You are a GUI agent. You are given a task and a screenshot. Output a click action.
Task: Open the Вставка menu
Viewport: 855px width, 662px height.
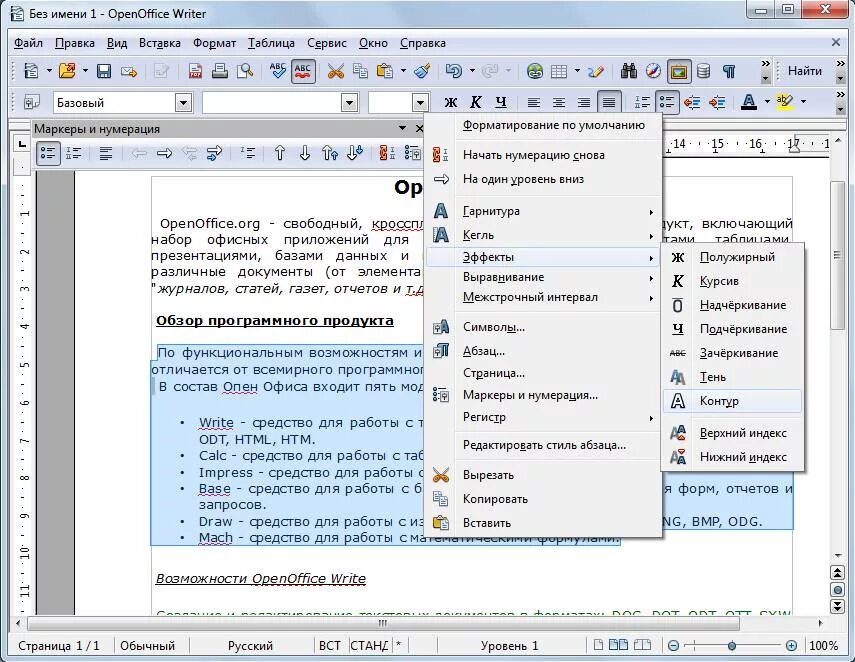pyautogui.click(x=159, y=43)
